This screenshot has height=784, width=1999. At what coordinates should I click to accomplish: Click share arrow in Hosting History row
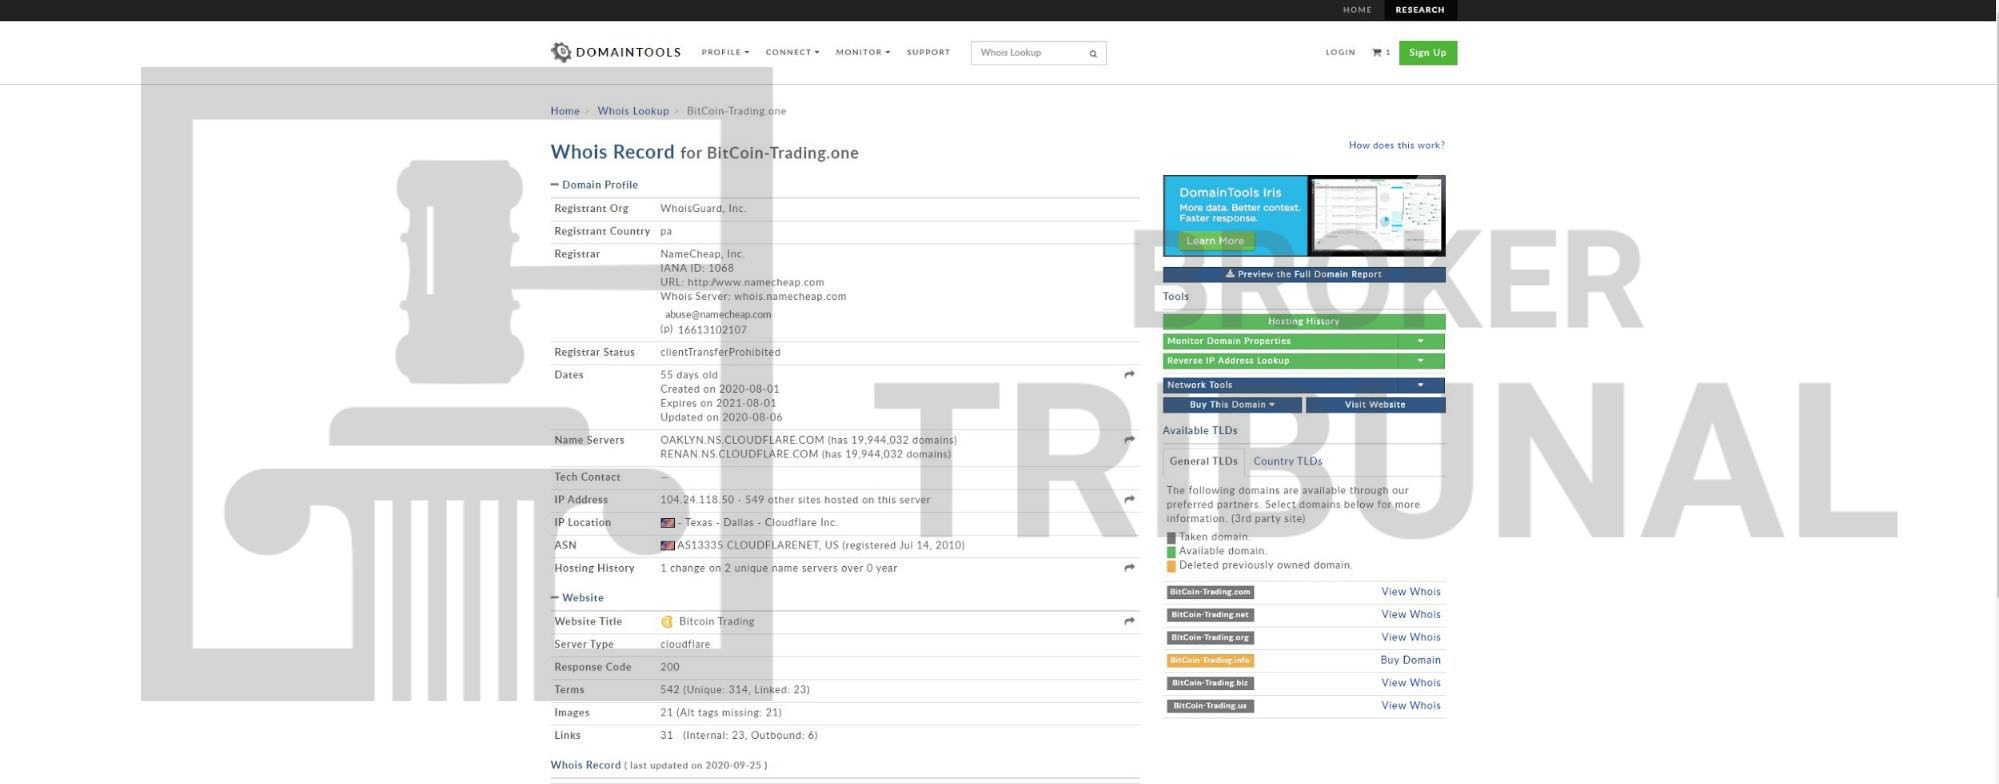pos(1129,568)
